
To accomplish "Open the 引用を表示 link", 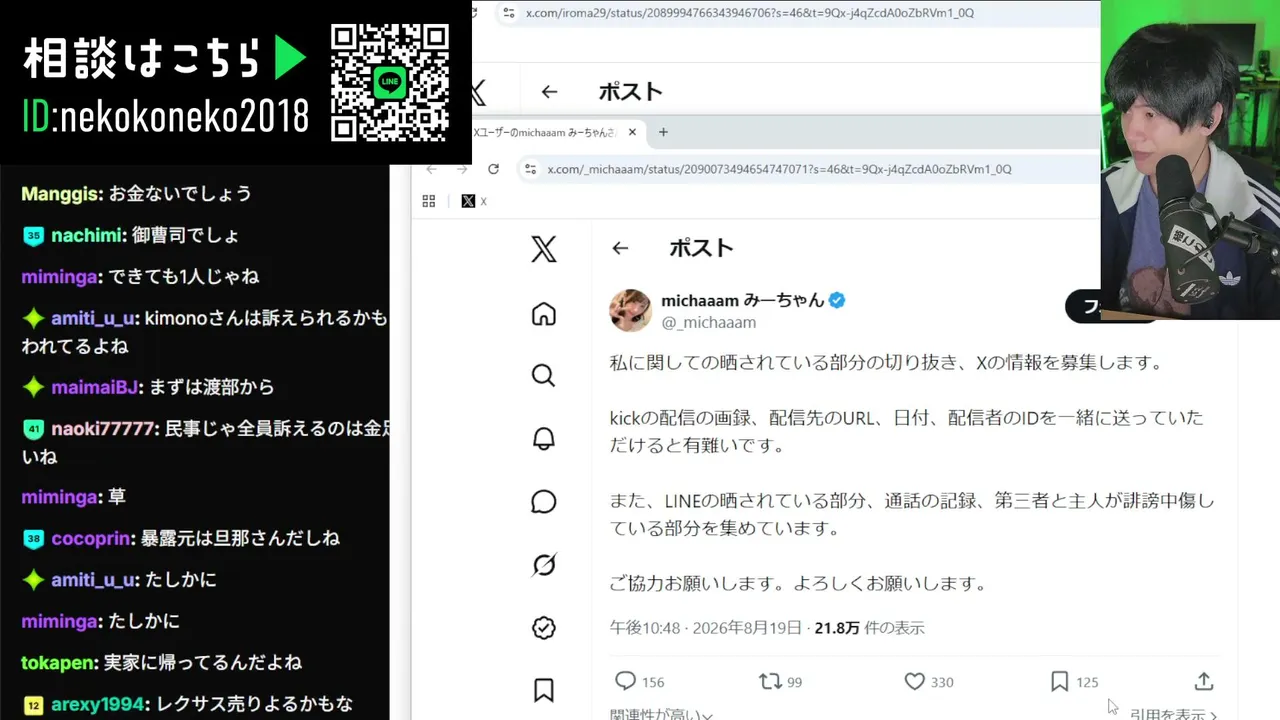I will click(x=1173, y=714).
